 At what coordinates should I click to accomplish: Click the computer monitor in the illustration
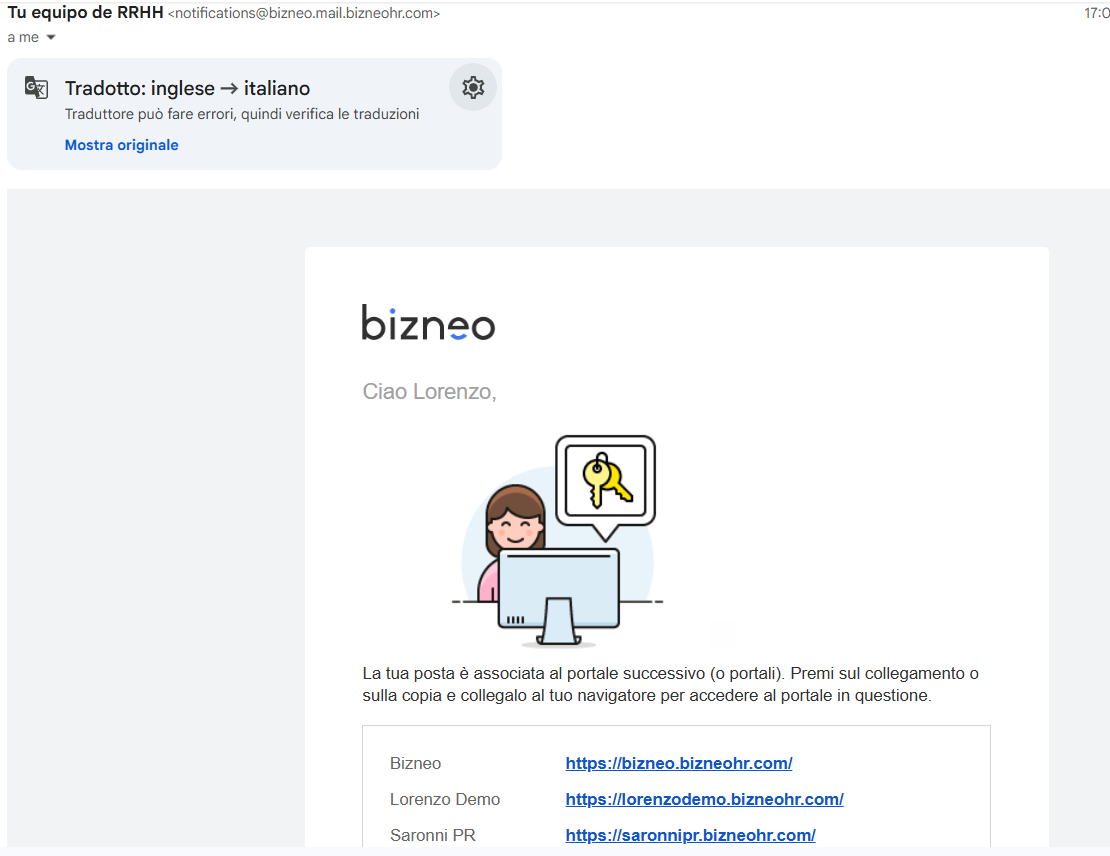click(x=558, y=591)
